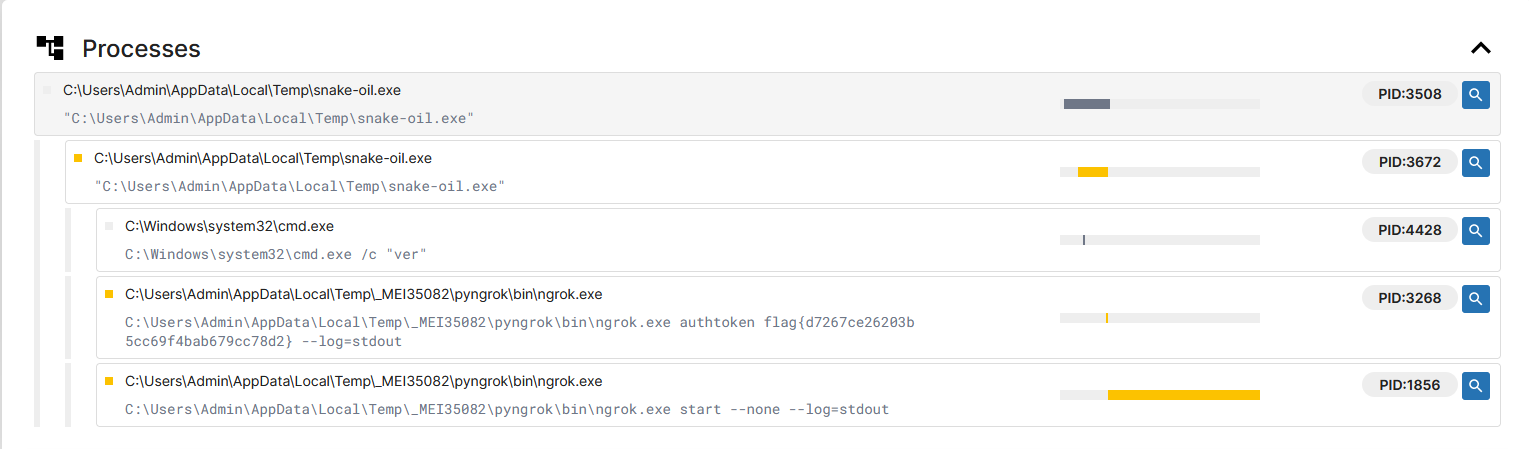Image resolution: width=1529 pixels, height=449 pixels.
Task: Click the gray marker on the cmd.exe row
Action: pyautogui.click(x=109, y=226)
